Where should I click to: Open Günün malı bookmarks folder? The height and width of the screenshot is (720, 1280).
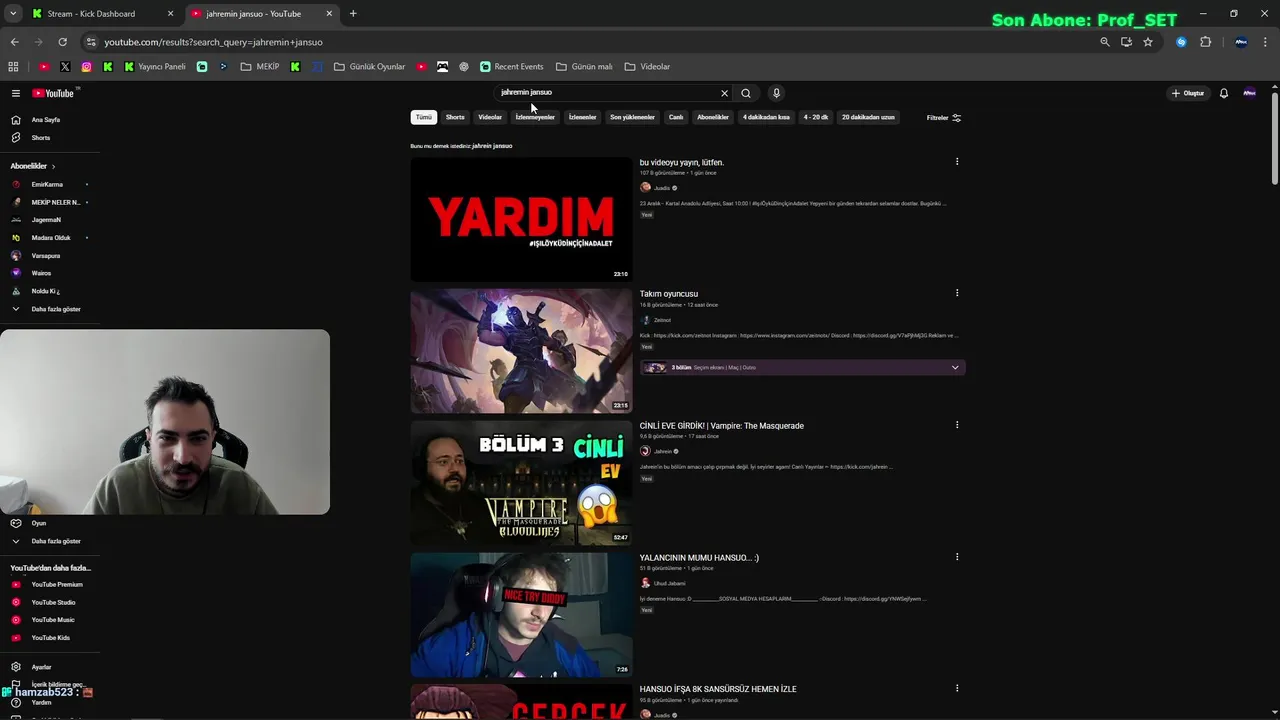584,67
